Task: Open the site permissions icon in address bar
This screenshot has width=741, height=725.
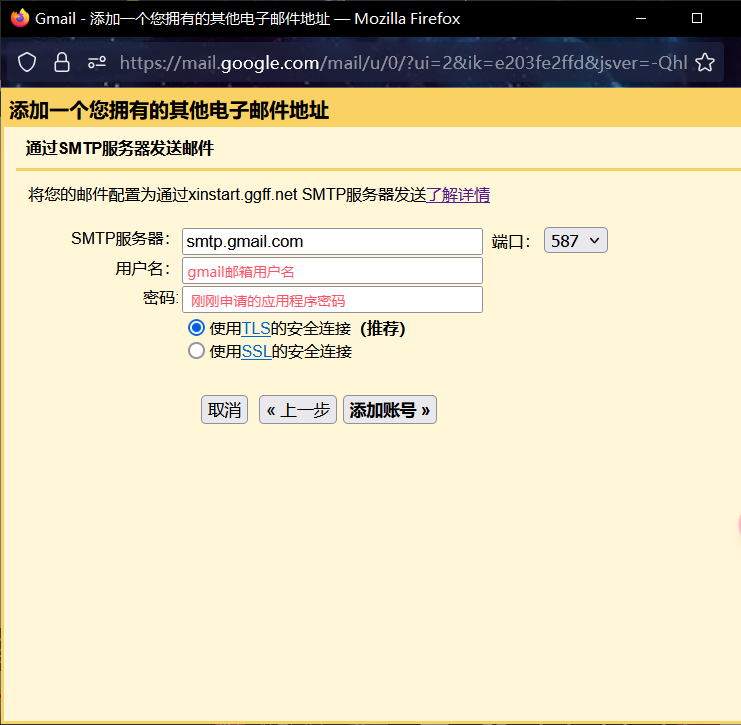Action: pyautogui.click(x=97, y=62)
